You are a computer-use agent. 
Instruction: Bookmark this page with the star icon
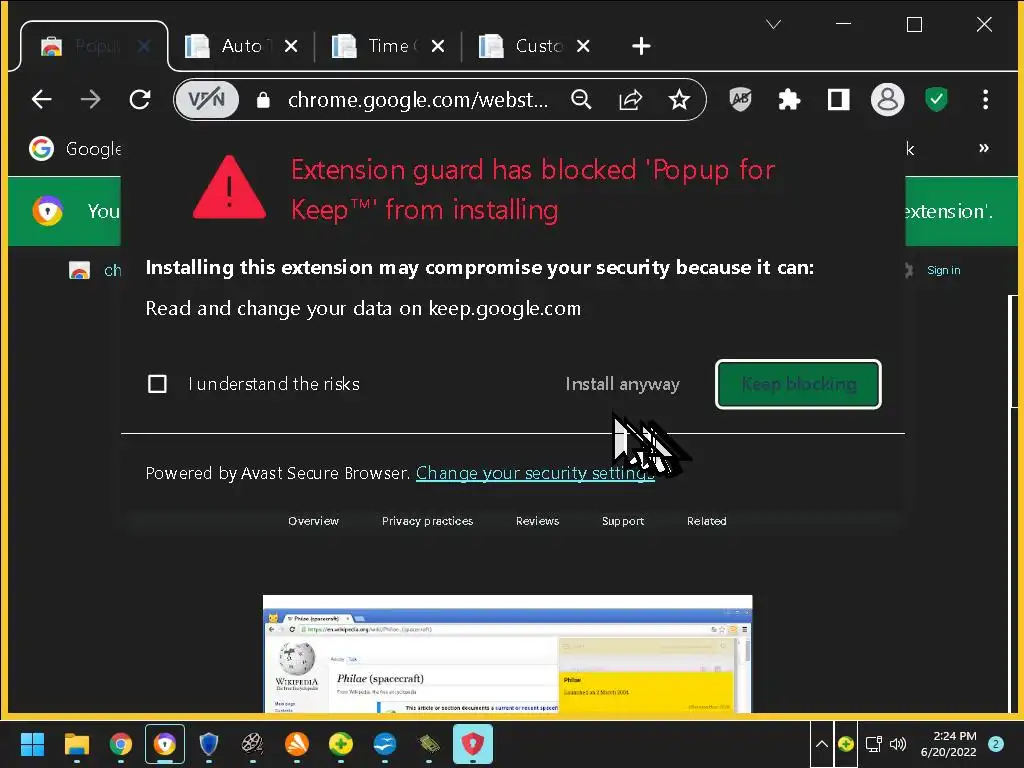point(679,99)
